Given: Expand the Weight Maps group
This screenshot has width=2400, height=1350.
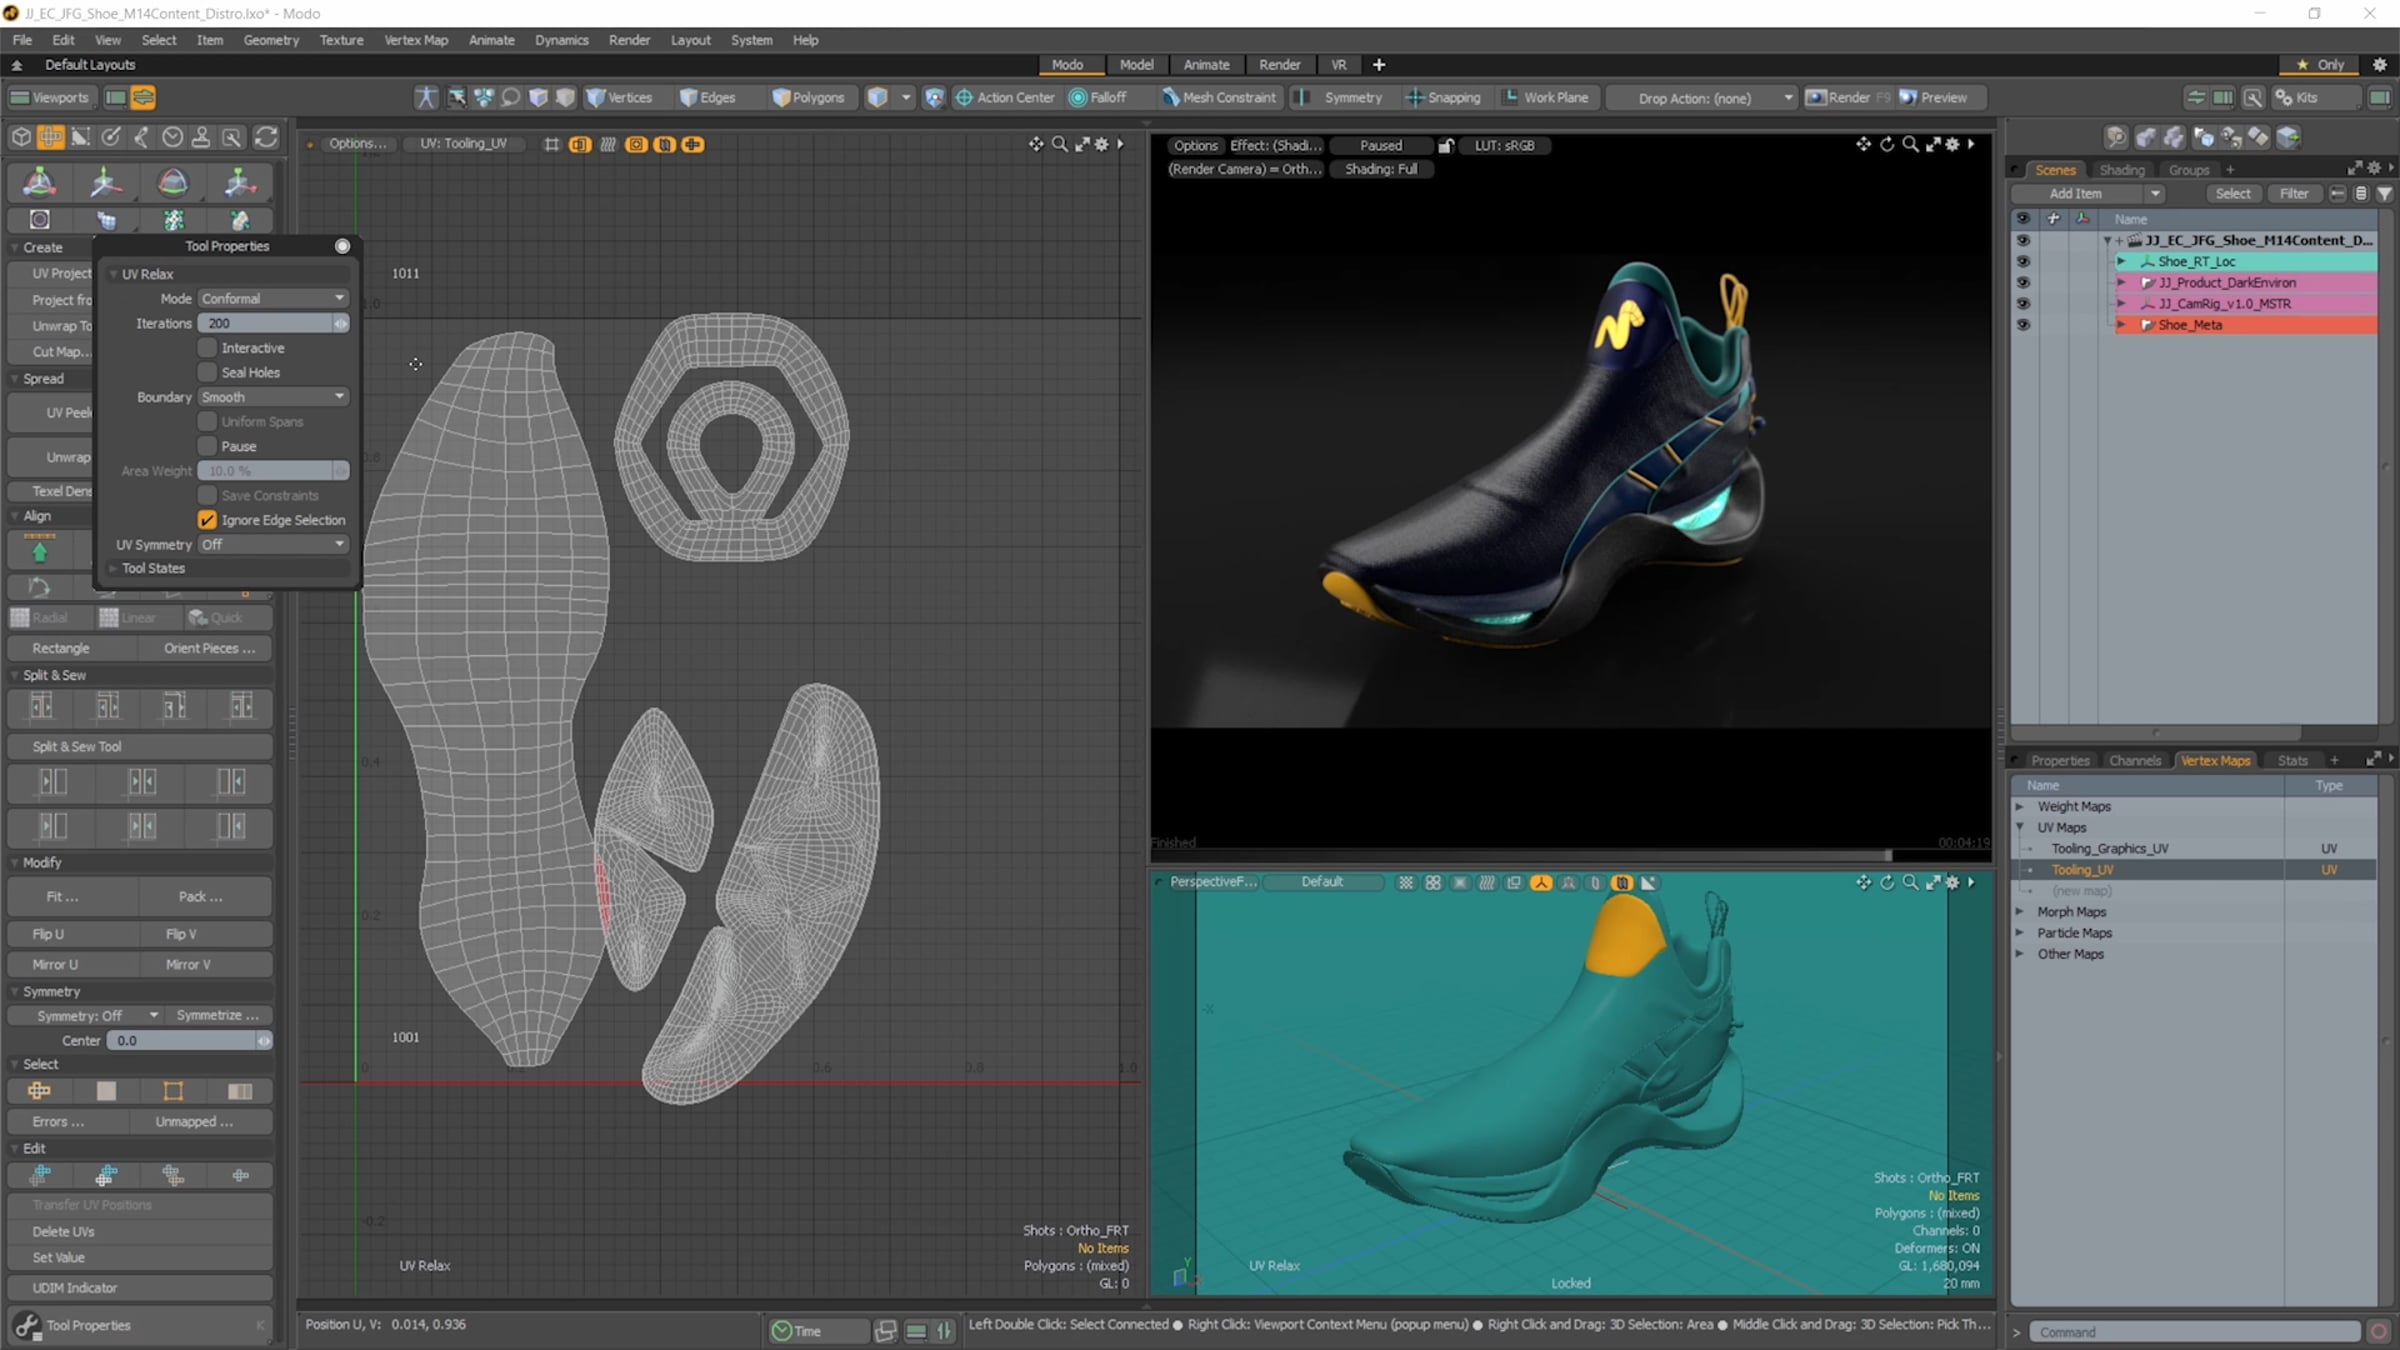Looking at the screenshot, I should tap(2019, 806).
